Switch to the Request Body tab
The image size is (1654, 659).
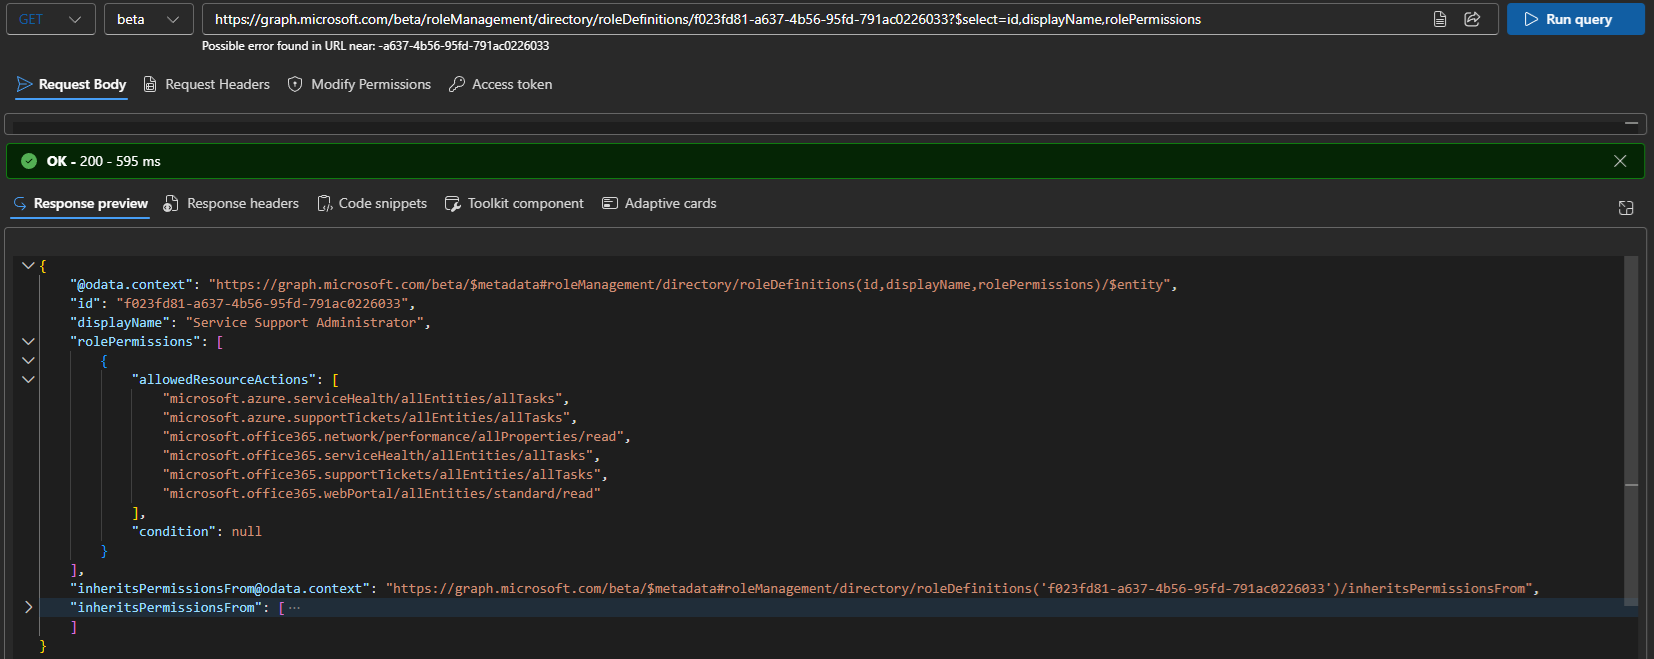point(72,85)
